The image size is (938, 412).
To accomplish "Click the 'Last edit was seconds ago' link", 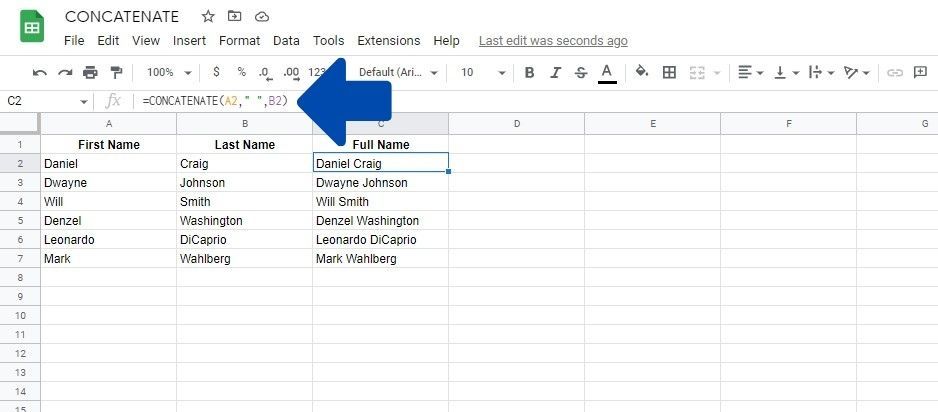I will click(x=553, y=41).
